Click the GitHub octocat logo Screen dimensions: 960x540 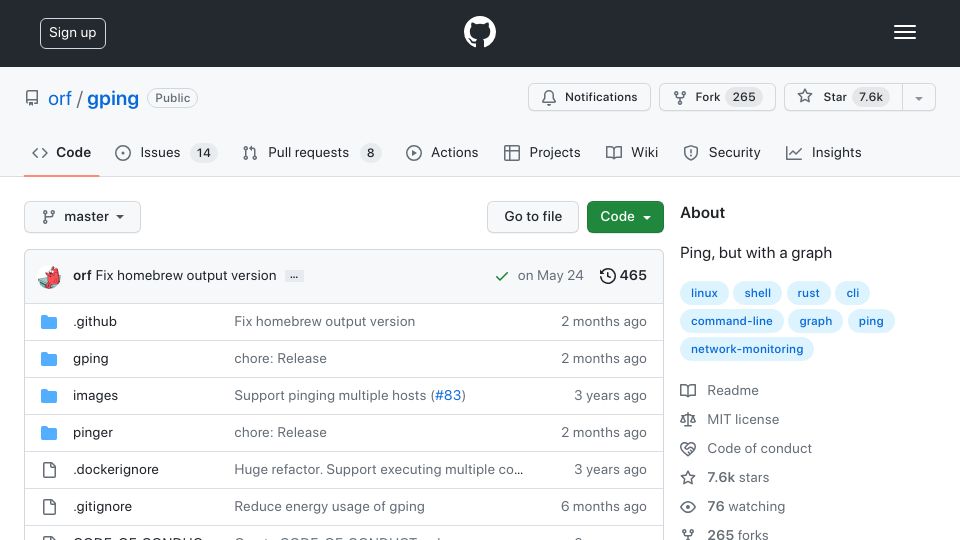pos(479,32)
